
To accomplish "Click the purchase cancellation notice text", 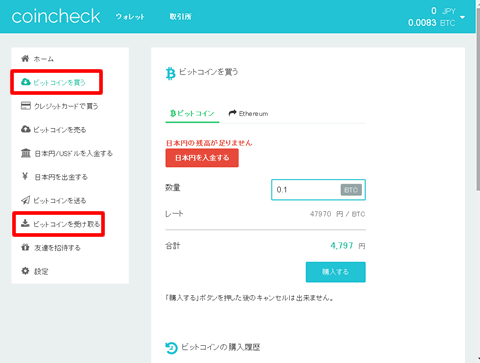I will click(x=250, y=298).
